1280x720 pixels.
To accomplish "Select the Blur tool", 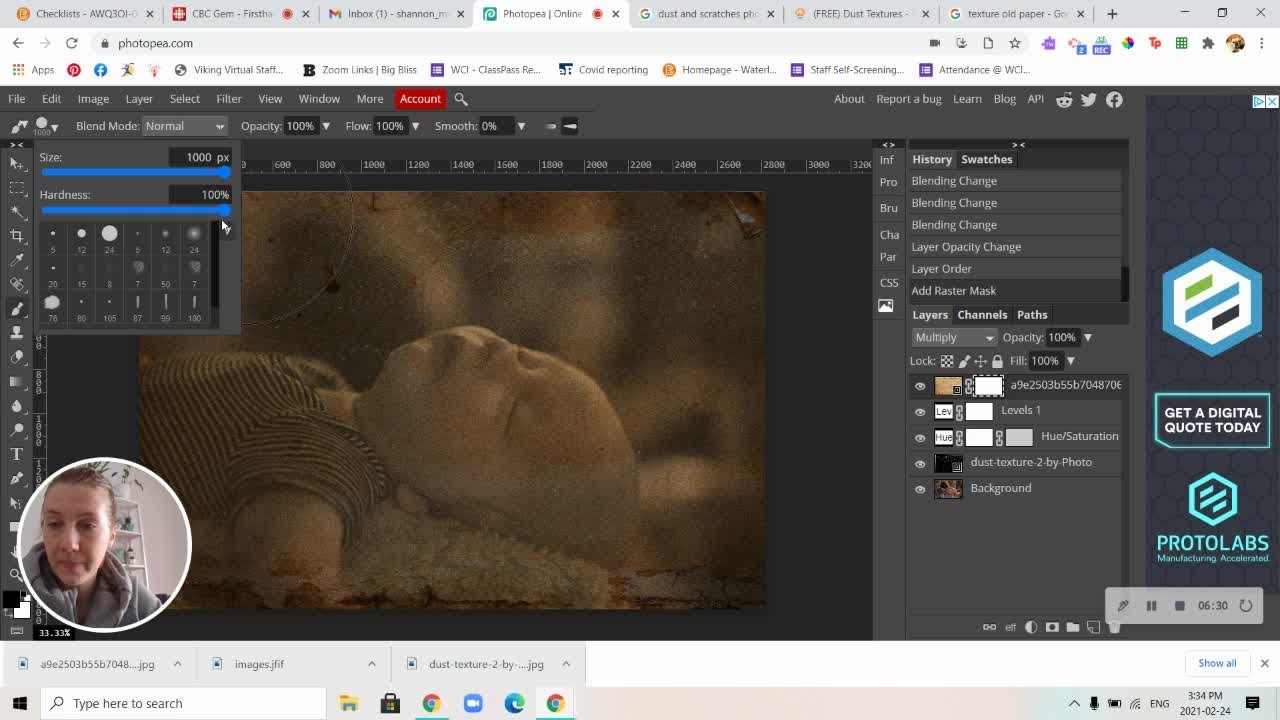I will tap(16, 405).
